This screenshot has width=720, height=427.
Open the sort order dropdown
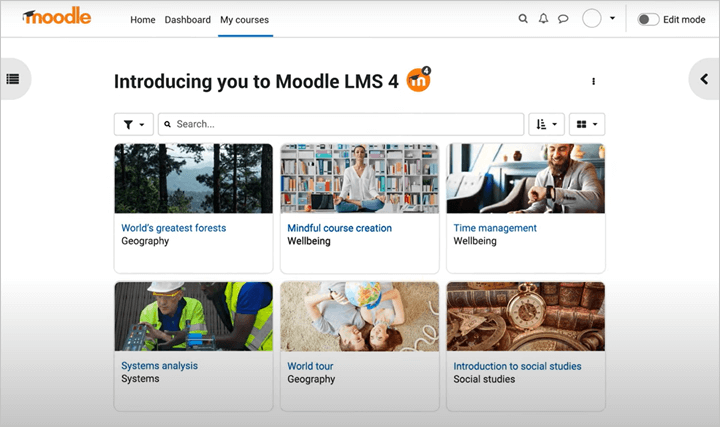[546, 124]
